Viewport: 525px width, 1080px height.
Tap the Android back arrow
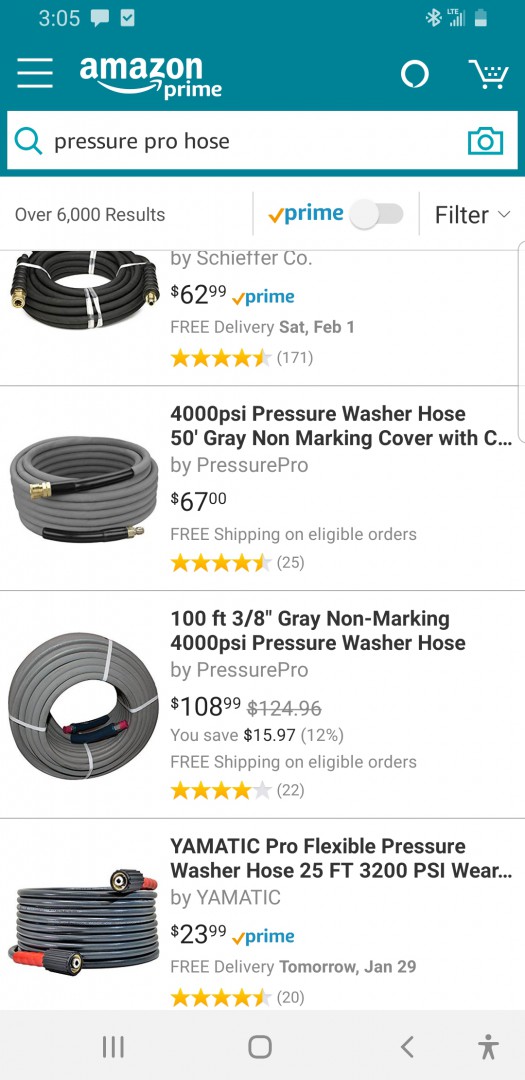click(x=407, y=1047)
